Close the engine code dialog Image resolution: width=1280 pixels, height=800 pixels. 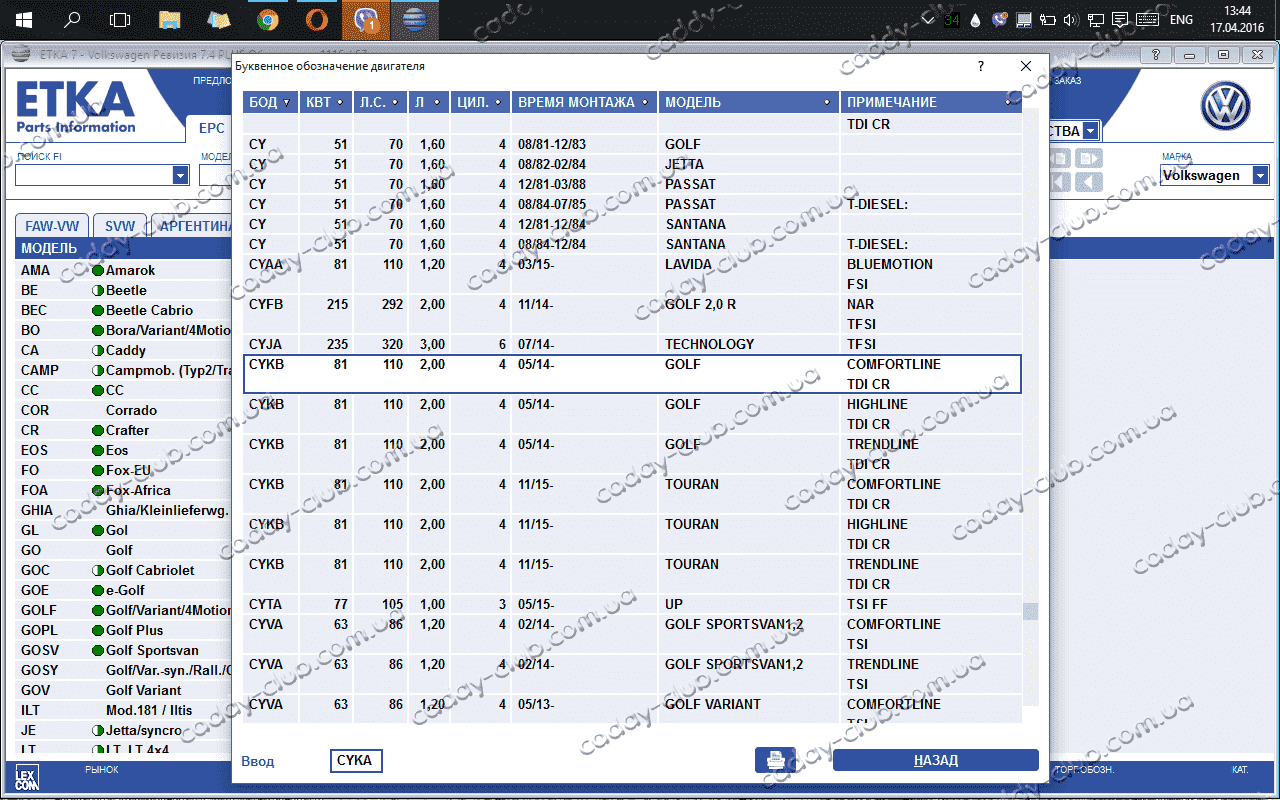coord(1026,66)
